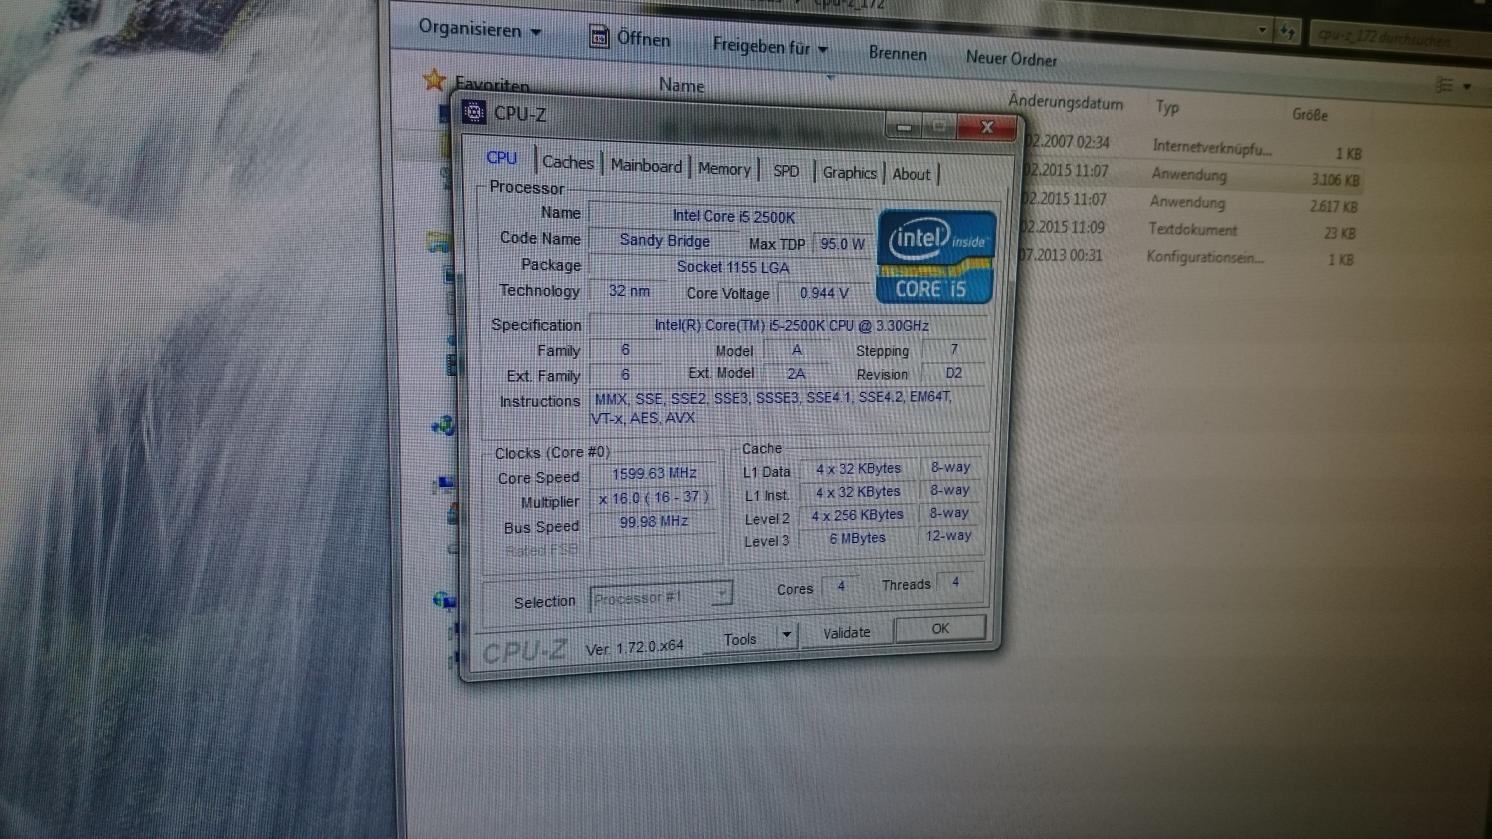Click the 0.944 V core voltage value
The image size is (1492, 839).
click(x=824, y=293)
